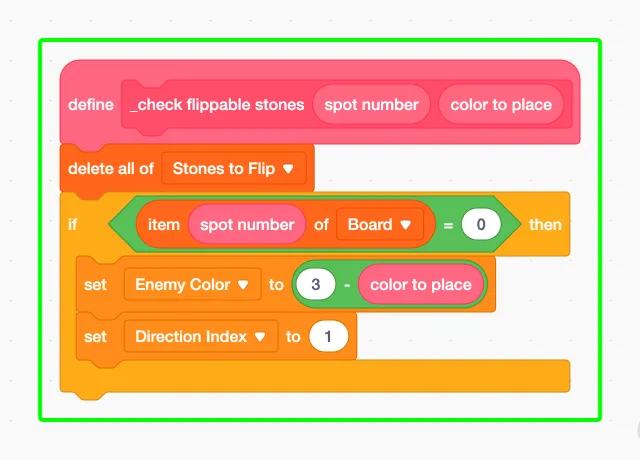Click the bottom arm of the if block
The width and height of the screenshot is (640, 460).
pyautogui.click(x=315, y=376)
